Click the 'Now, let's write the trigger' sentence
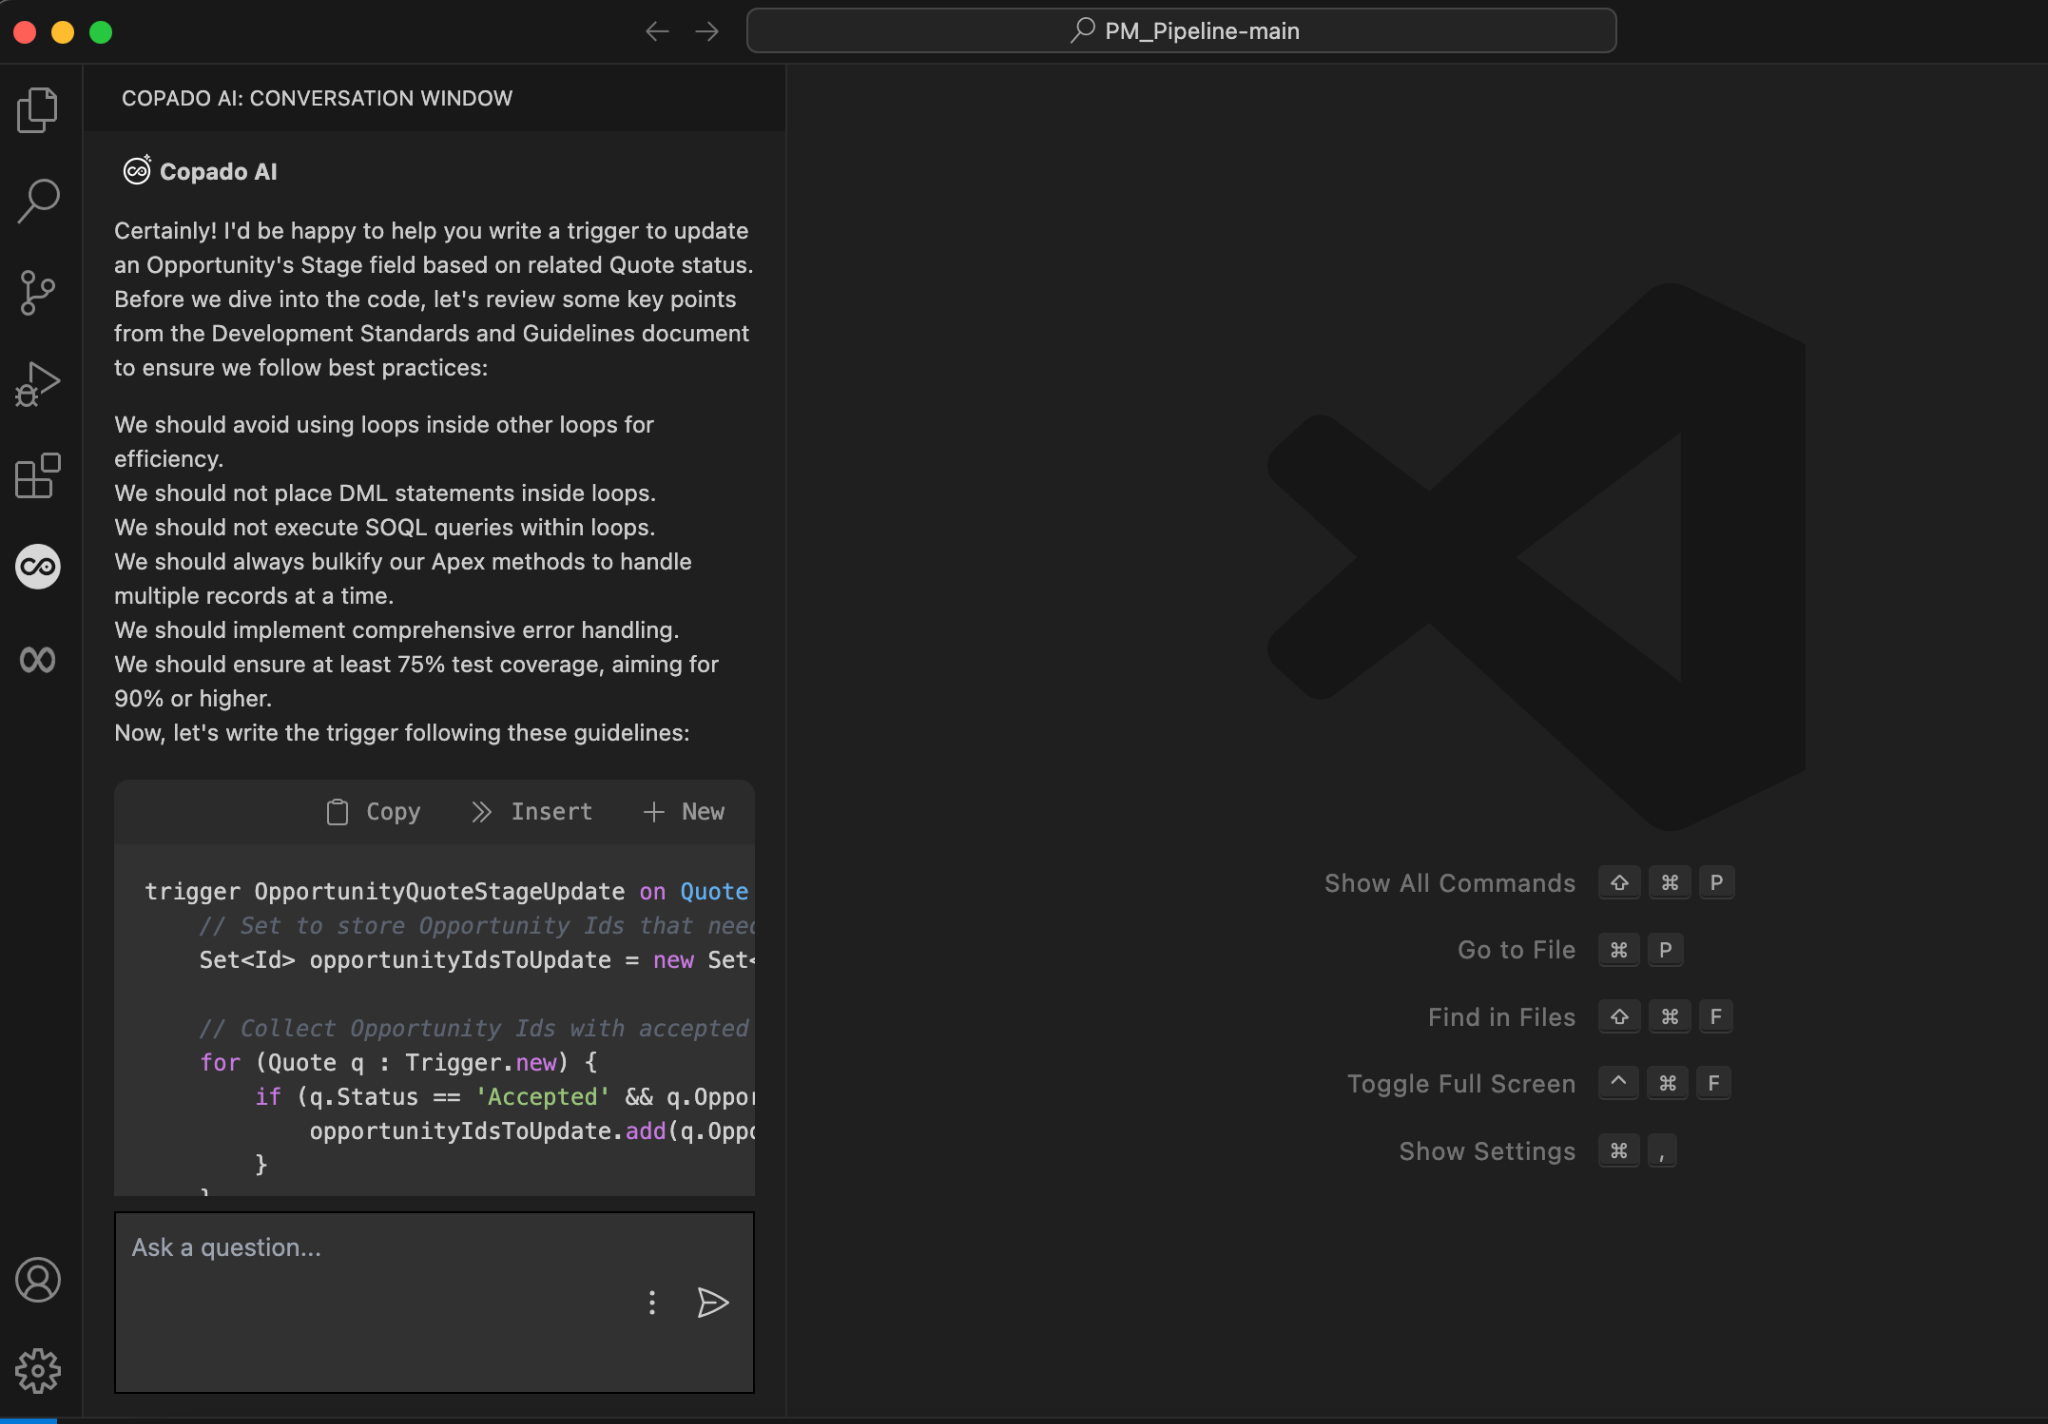 click(x=402, y=733)
